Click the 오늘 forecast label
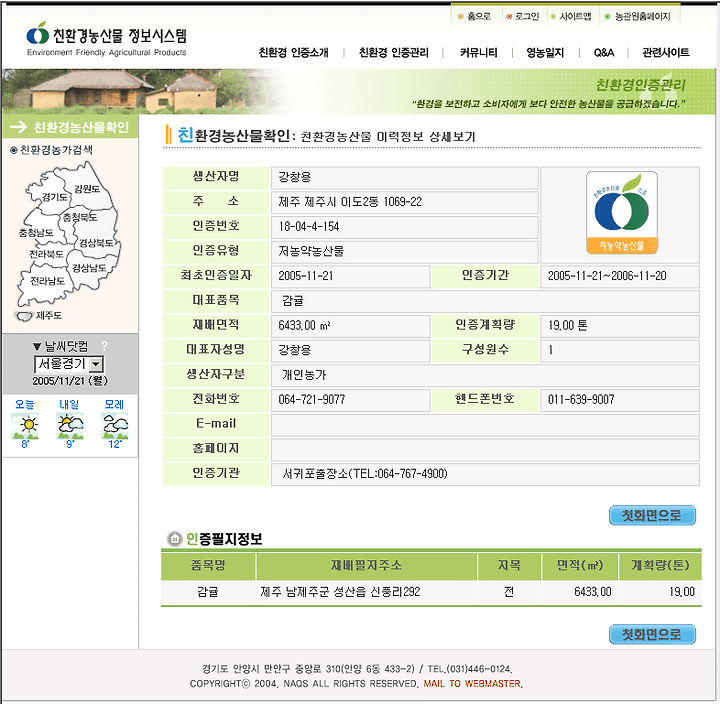This screenshot has width=720, height=704. [x=25, y=404]
